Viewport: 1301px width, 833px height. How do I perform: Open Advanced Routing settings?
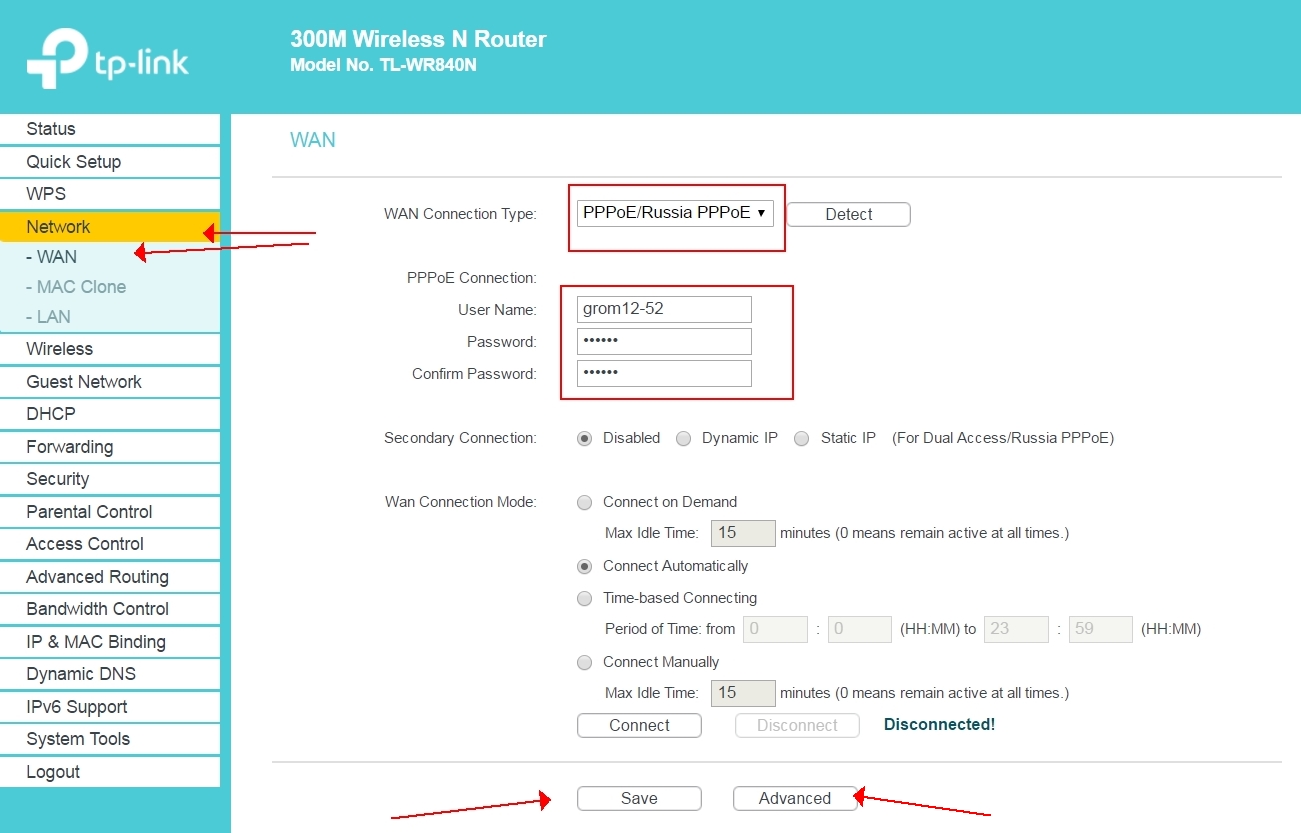coord(109,577)
